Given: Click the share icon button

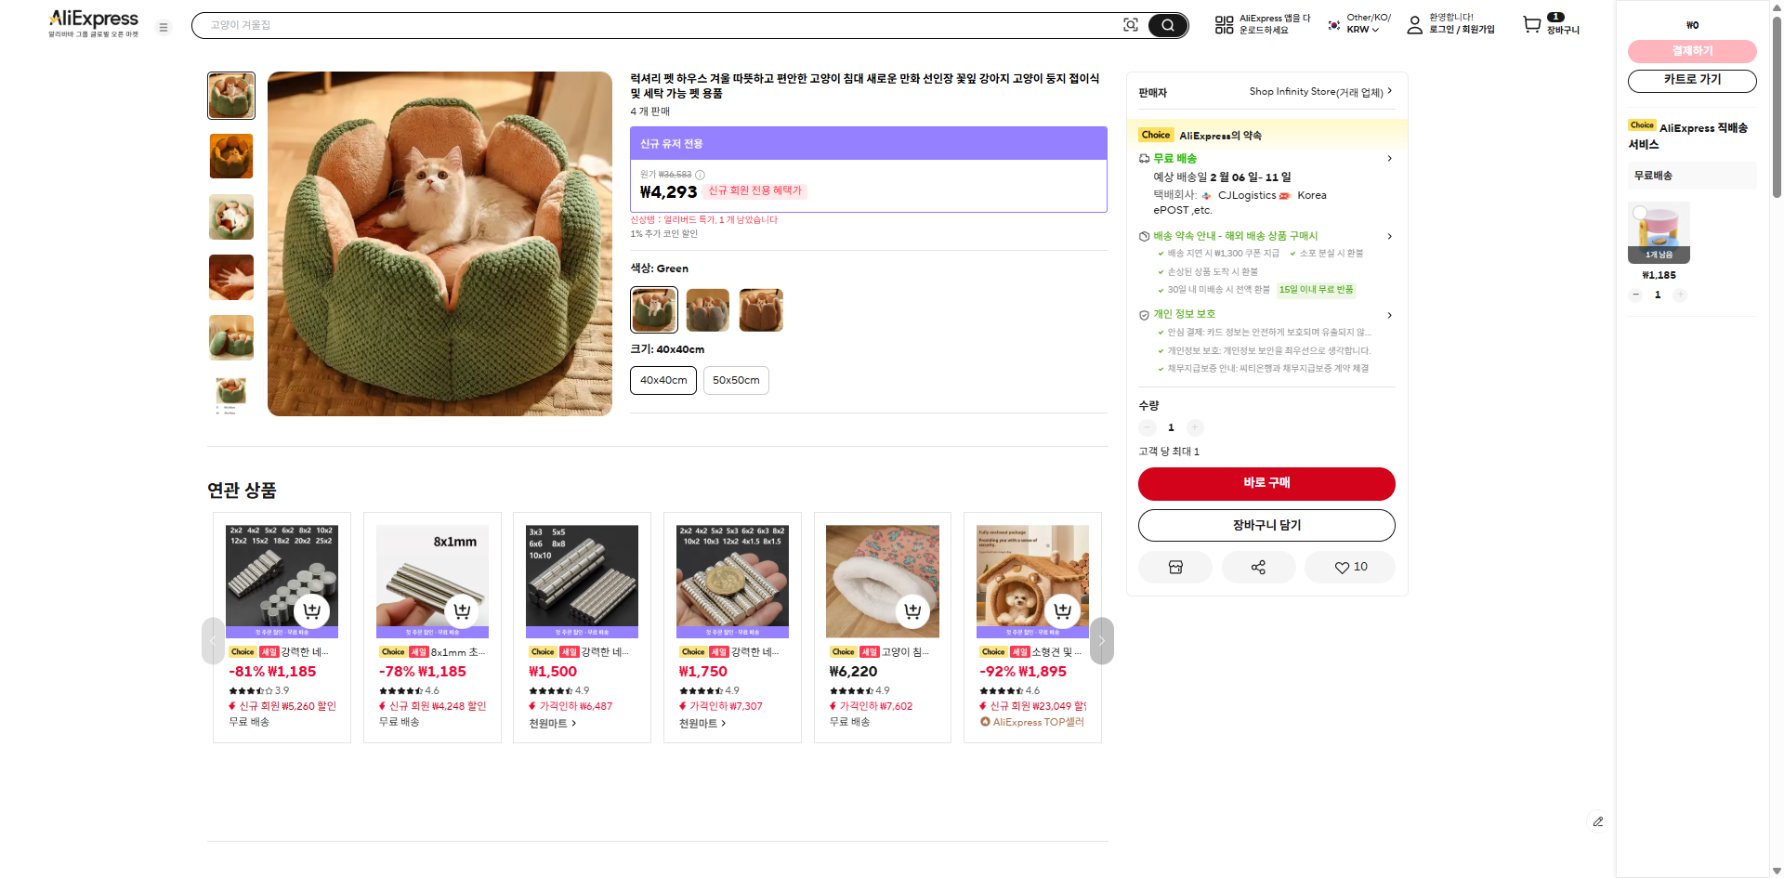Looking at the screenshot, I should click(x=1258, y=567).
